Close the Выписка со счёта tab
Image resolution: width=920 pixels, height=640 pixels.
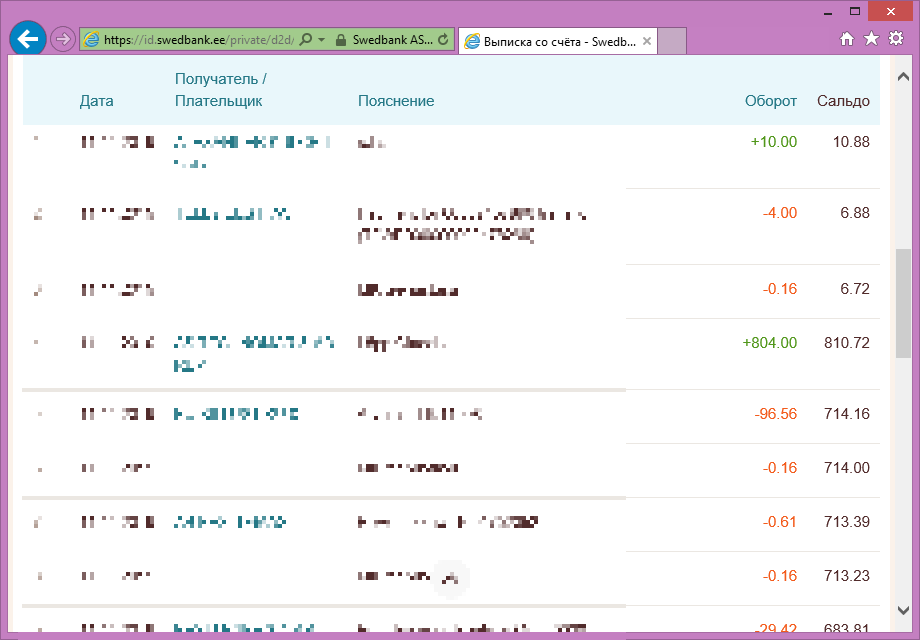point(646,41)
